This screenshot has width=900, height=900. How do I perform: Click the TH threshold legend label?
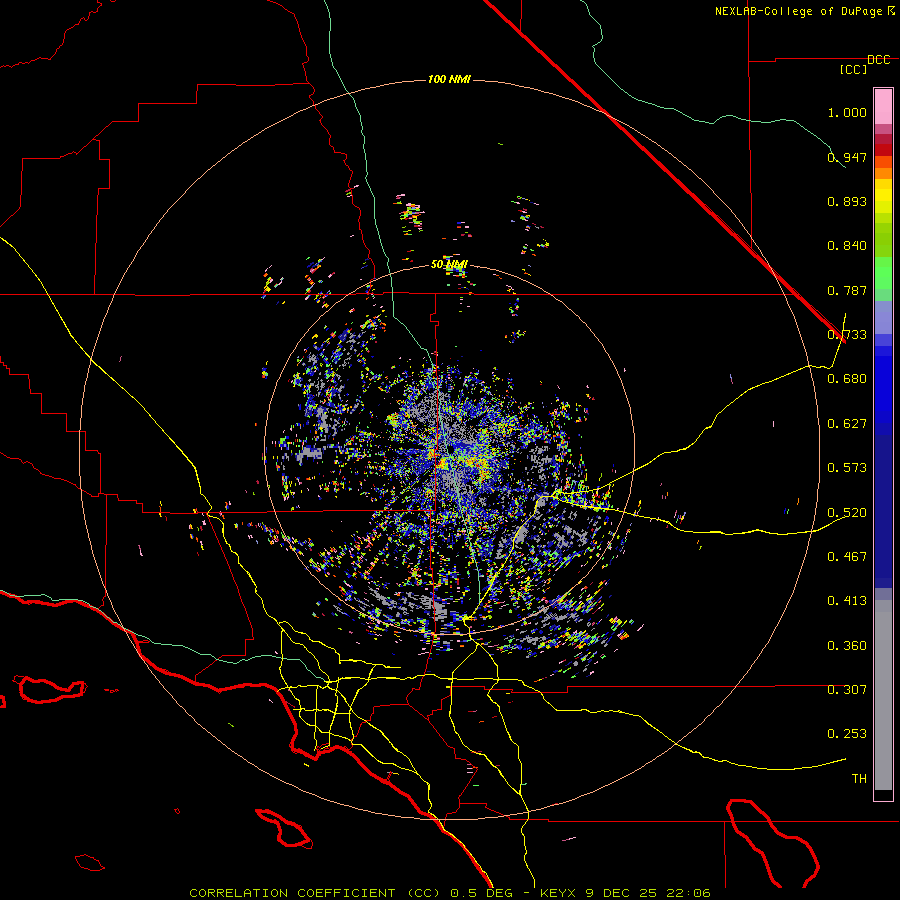pyautogui.click(x=859, y=779)
